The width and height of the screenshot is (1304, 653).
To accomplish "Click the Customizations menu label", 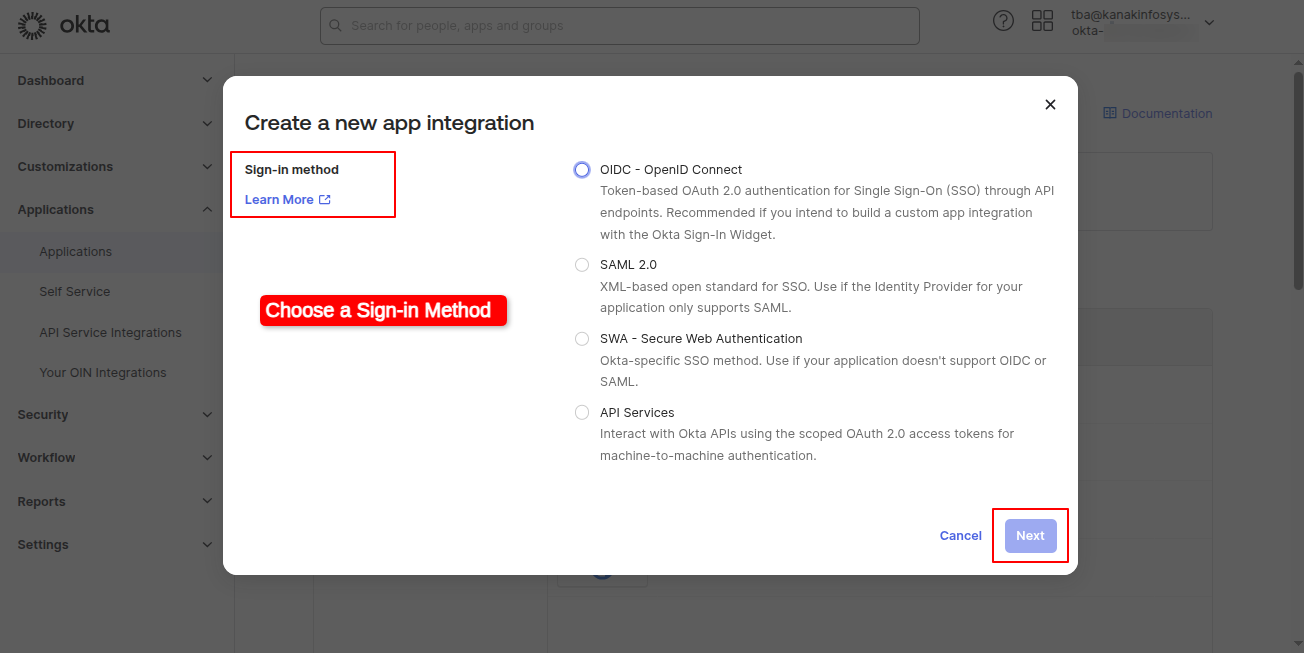I will tap(65, 167).
